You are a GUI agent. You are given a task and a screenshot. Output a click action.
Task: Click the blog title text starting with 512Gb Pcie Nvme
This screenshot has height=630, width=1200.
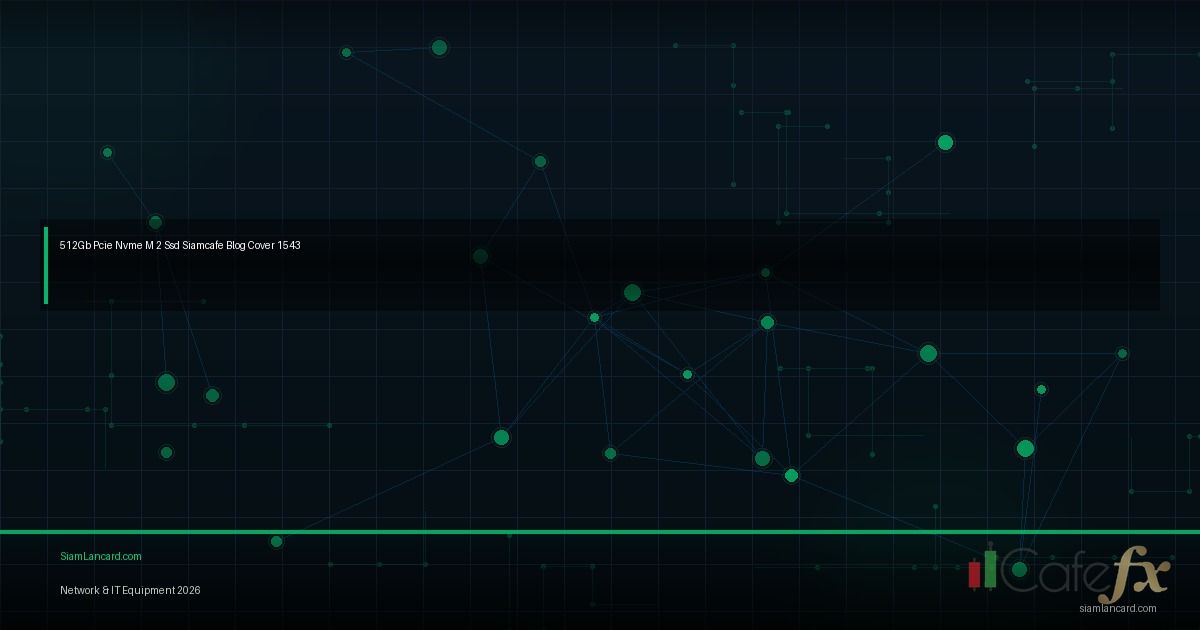click(x=180, y=245)
